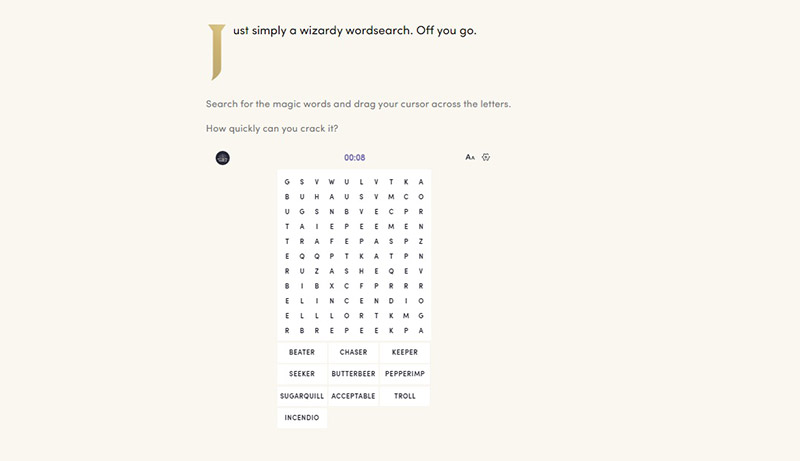
Task: Click the dark round logo icon
Action: pos(222,158)
